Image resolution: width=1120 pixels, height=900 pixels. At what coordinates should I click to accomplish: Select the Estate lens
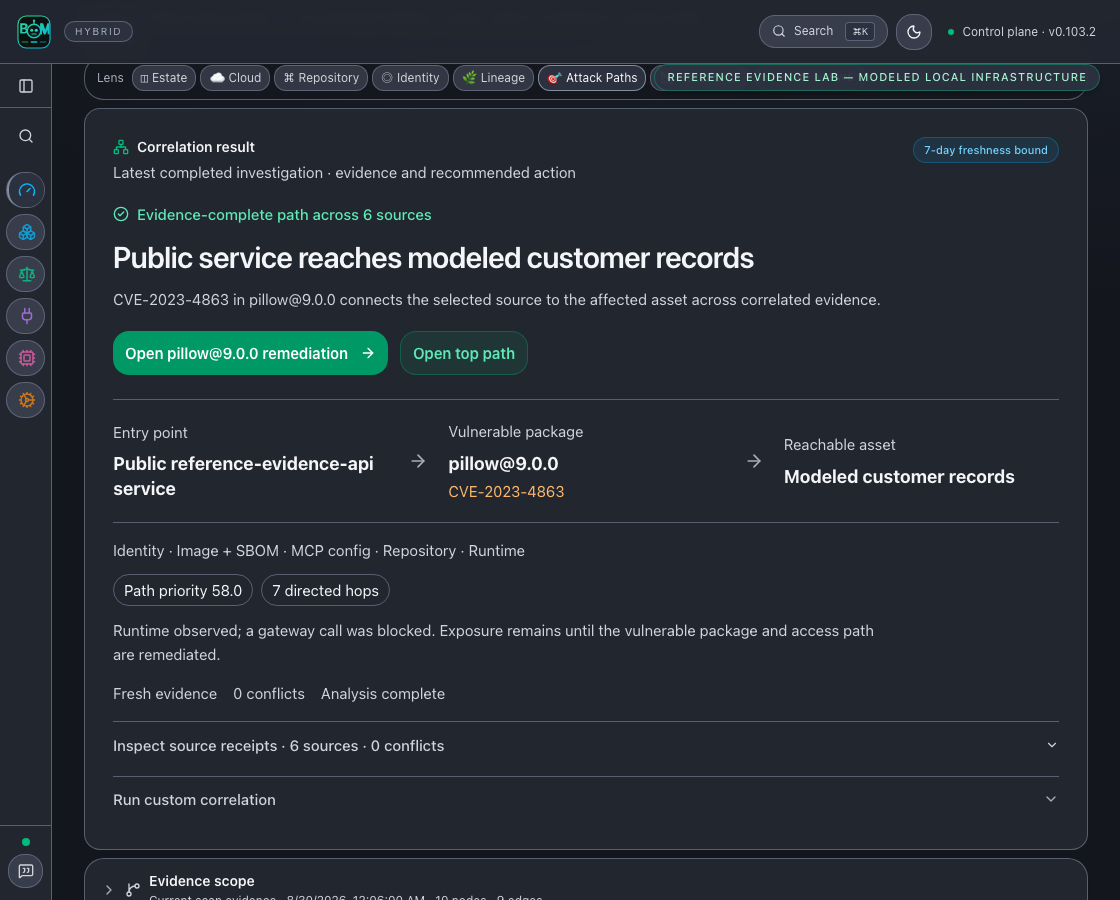(x=164, y=78)
